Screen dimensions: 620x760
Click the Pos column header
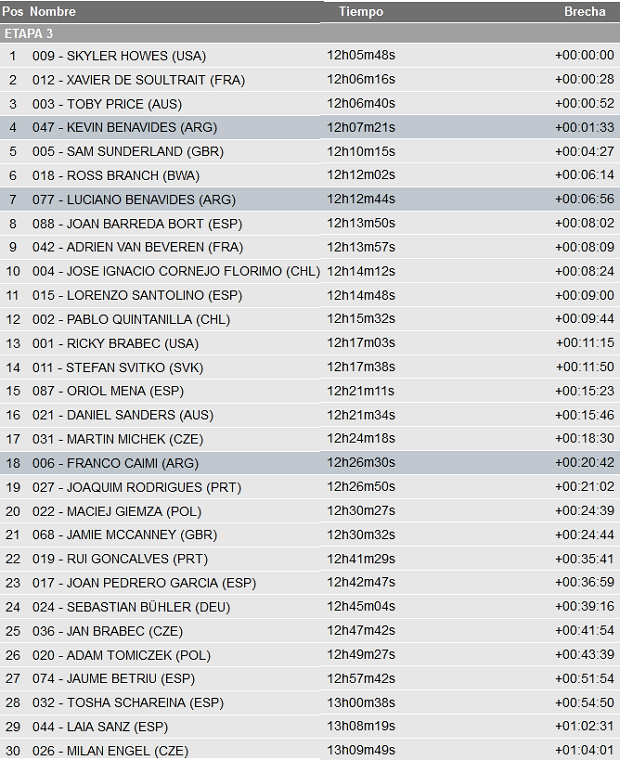(x=13, y=12)
